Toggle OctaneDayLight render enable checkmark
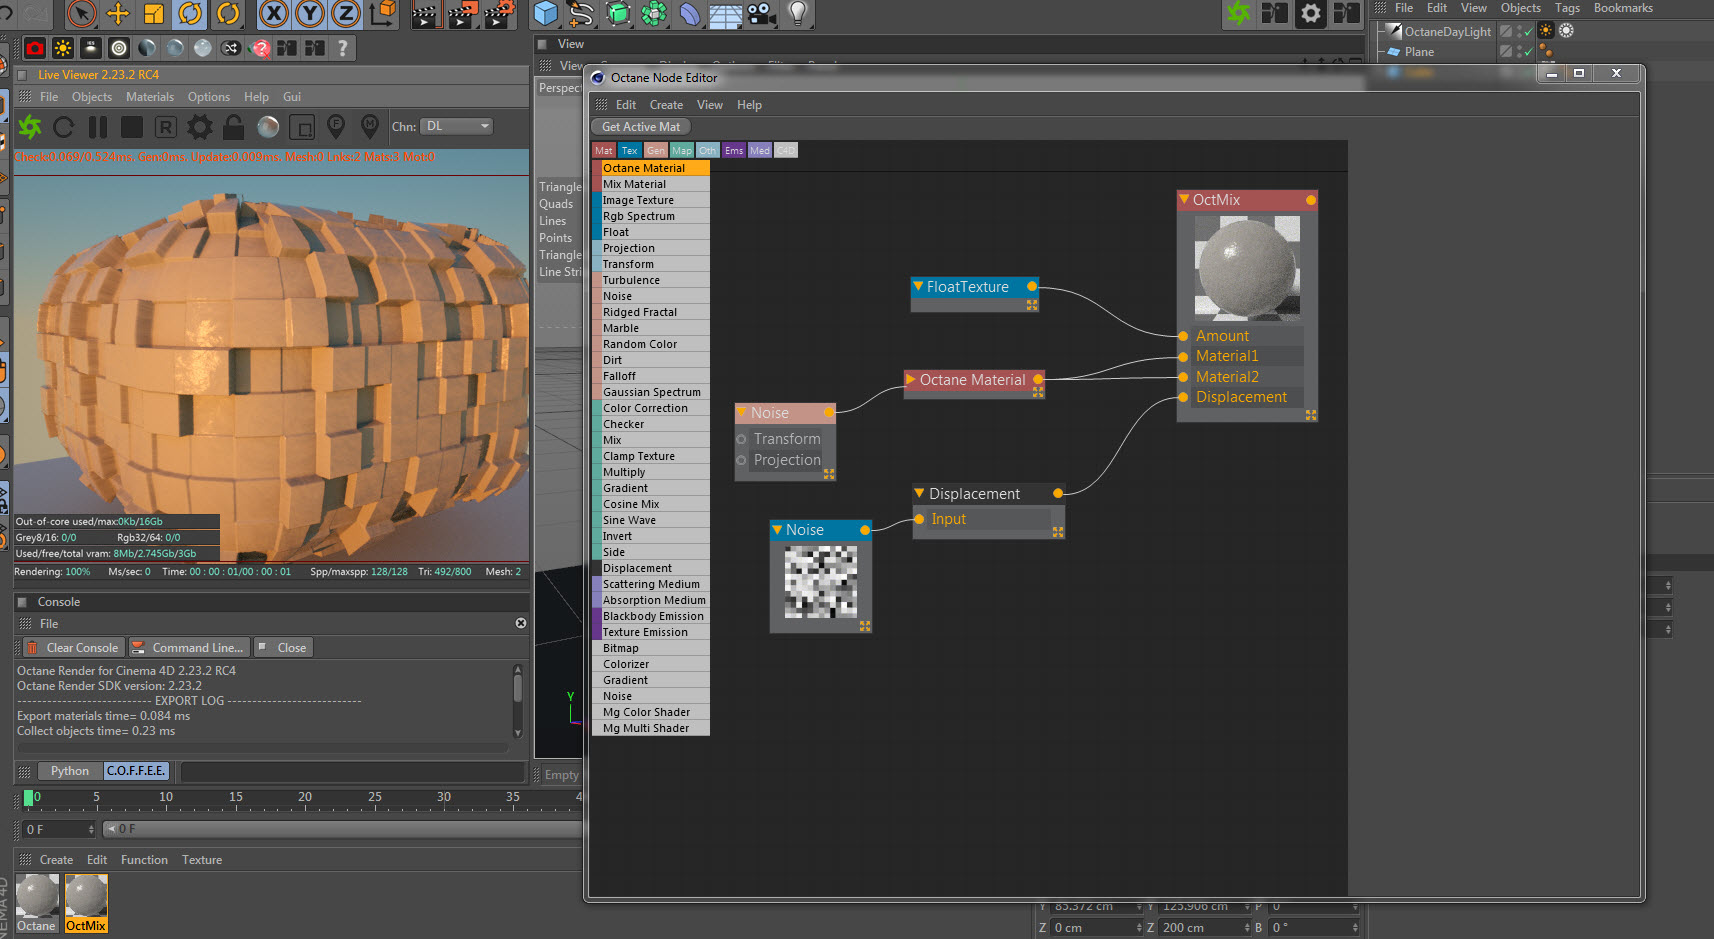 (1528, 32)
